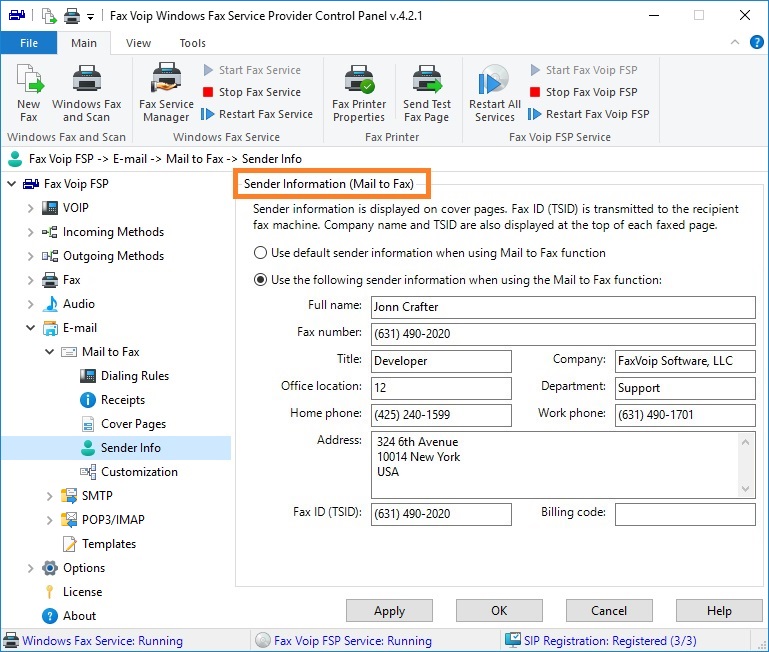Expand the Options tree node
This screenshot has height=652, width=769.
30,568
